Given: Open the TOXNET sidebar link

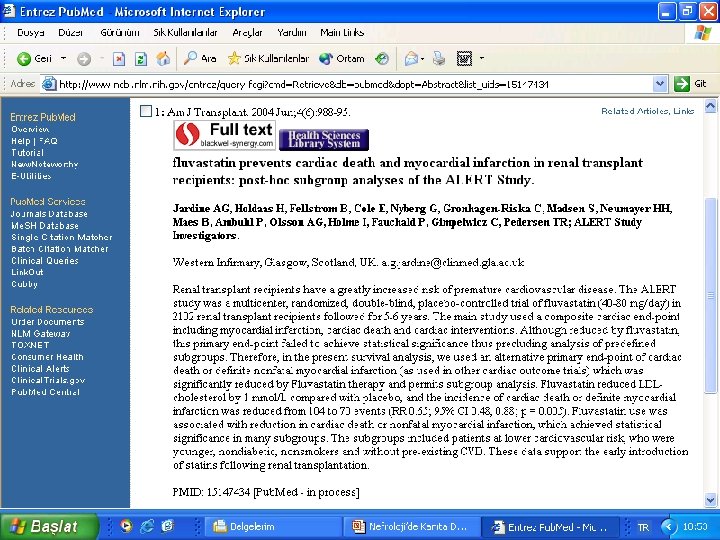Looking at the screenshot, I should pos(30,345).
